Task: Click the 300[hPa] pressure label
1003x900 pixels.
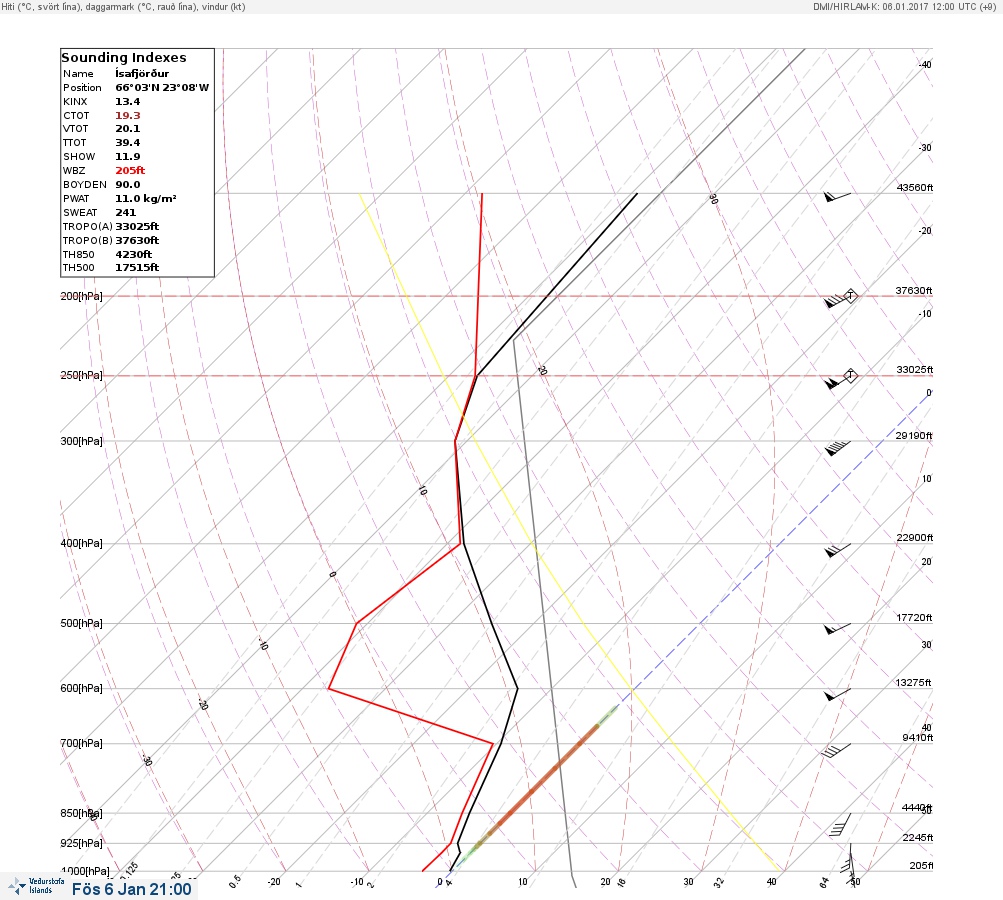Action: point(81,441)
